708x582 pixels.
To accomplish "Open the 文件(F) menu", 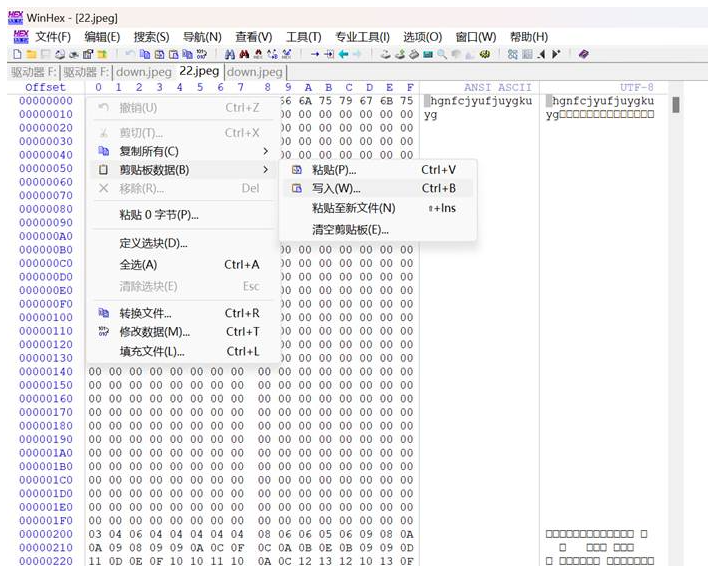I will tap(53, 37).
